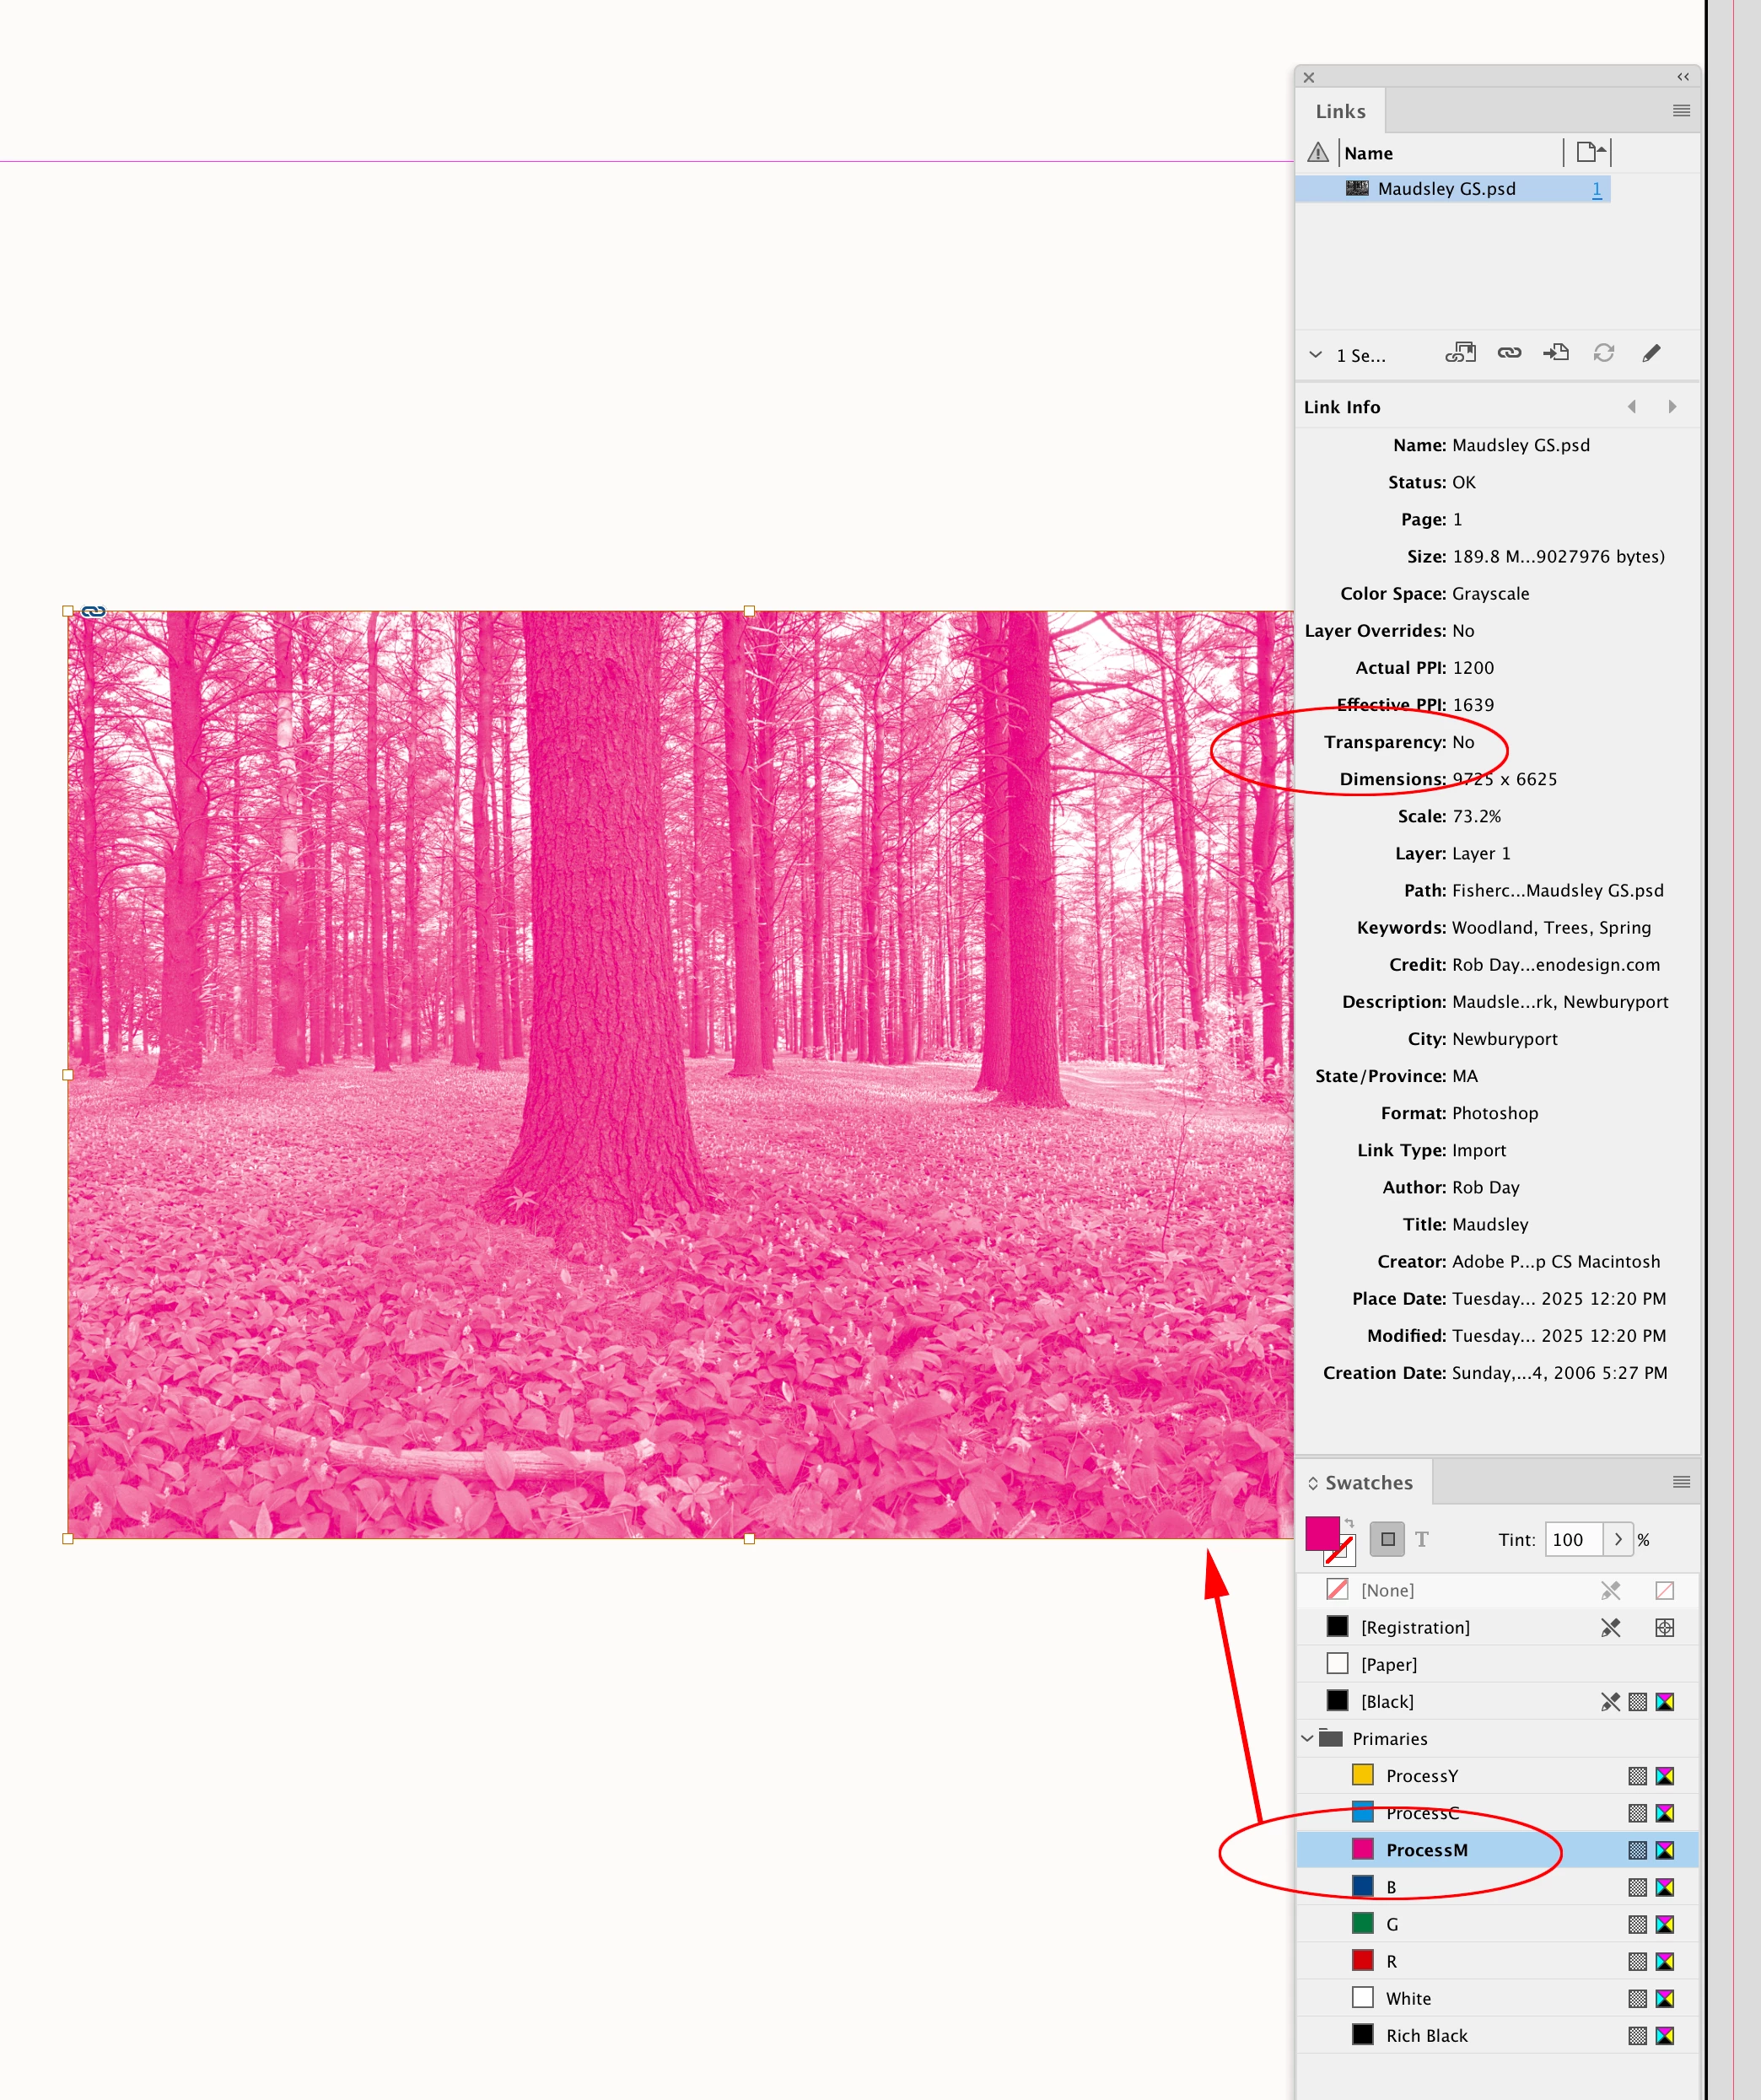The width and height of the screenshot is (1761, 2100).
Task: Click page 1 link for Maudsley GS.psd
Action: click(1596, 189)
